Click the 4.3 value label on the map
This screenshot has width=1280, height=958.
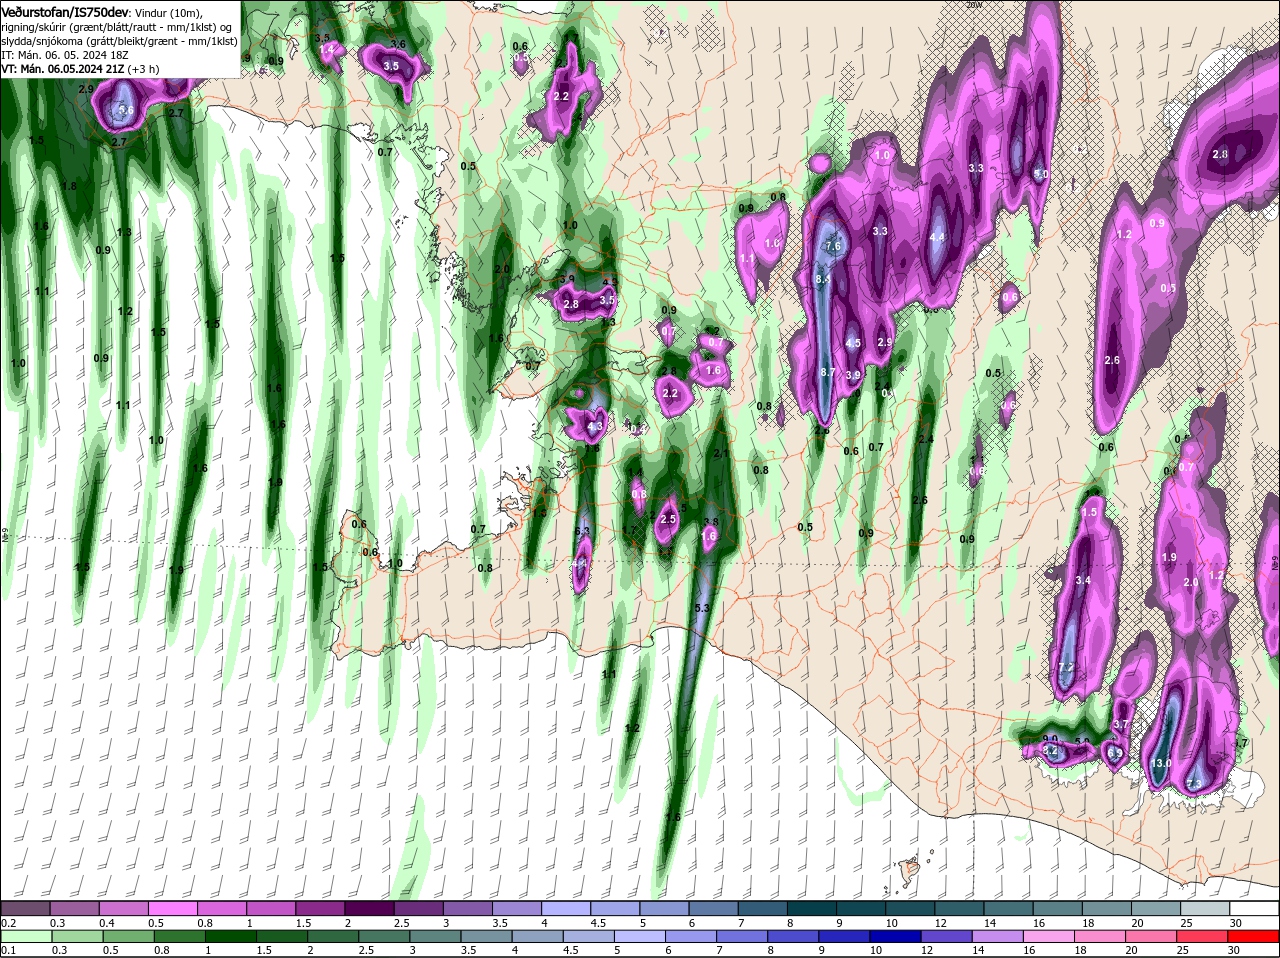(594, 427)
